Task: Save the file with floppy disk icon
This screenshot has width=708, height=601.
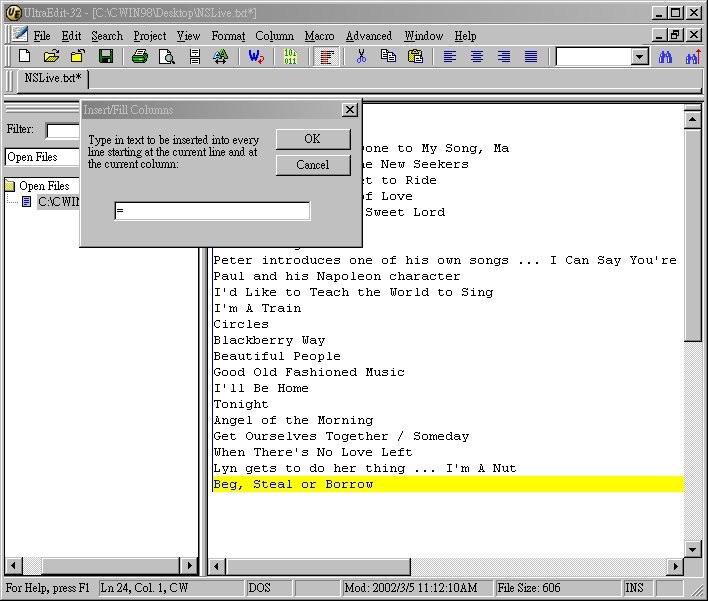Action: point(106,56)
